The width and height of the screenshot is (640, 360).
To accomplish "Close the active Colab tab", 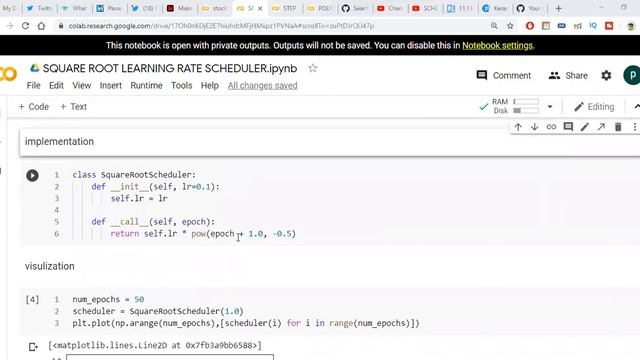I will [x=260, y=8].
